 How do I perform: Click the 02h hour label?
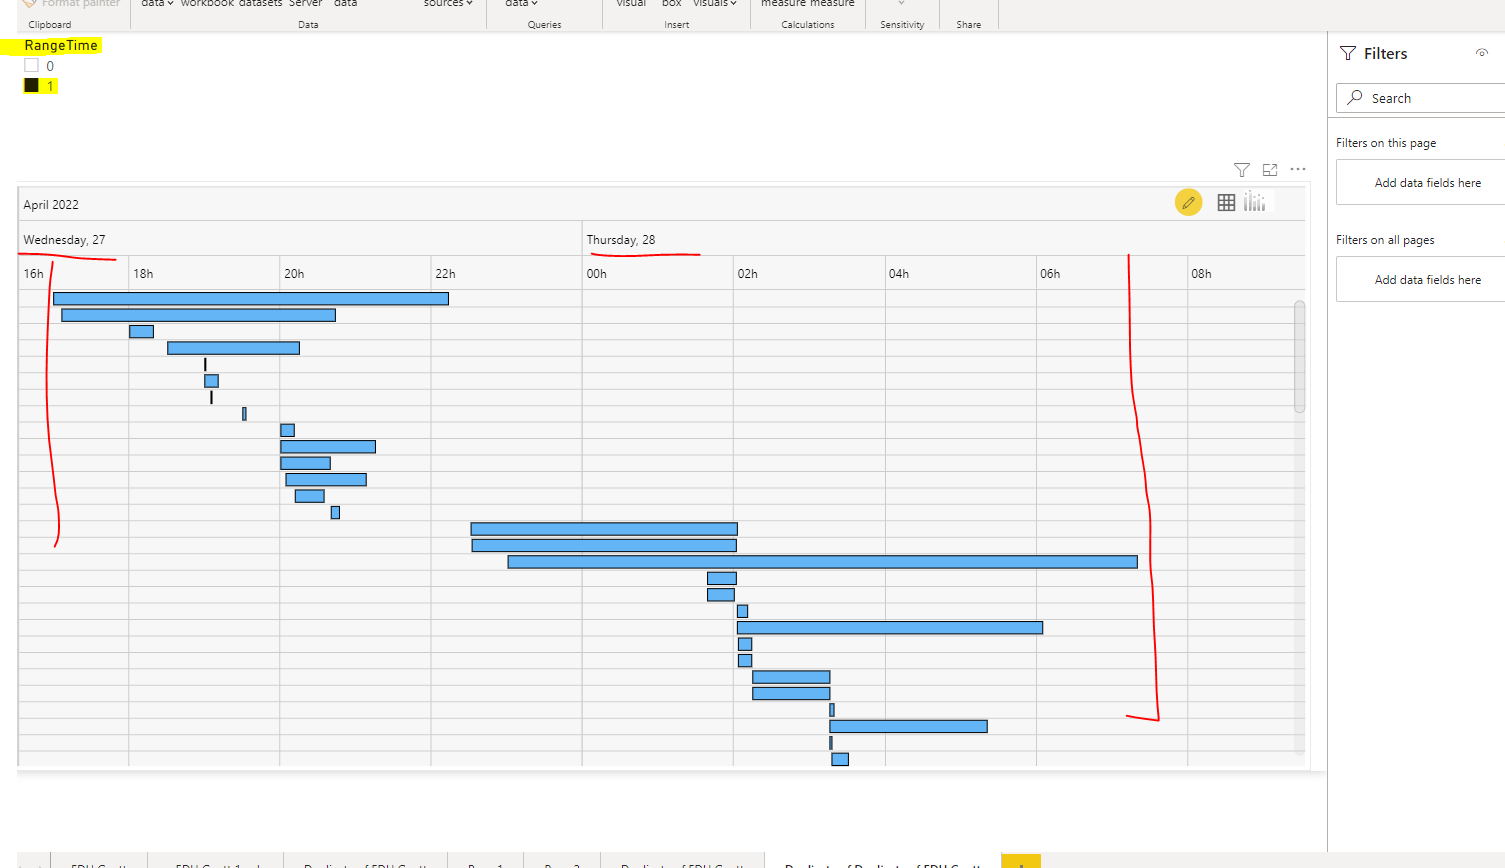747,273
